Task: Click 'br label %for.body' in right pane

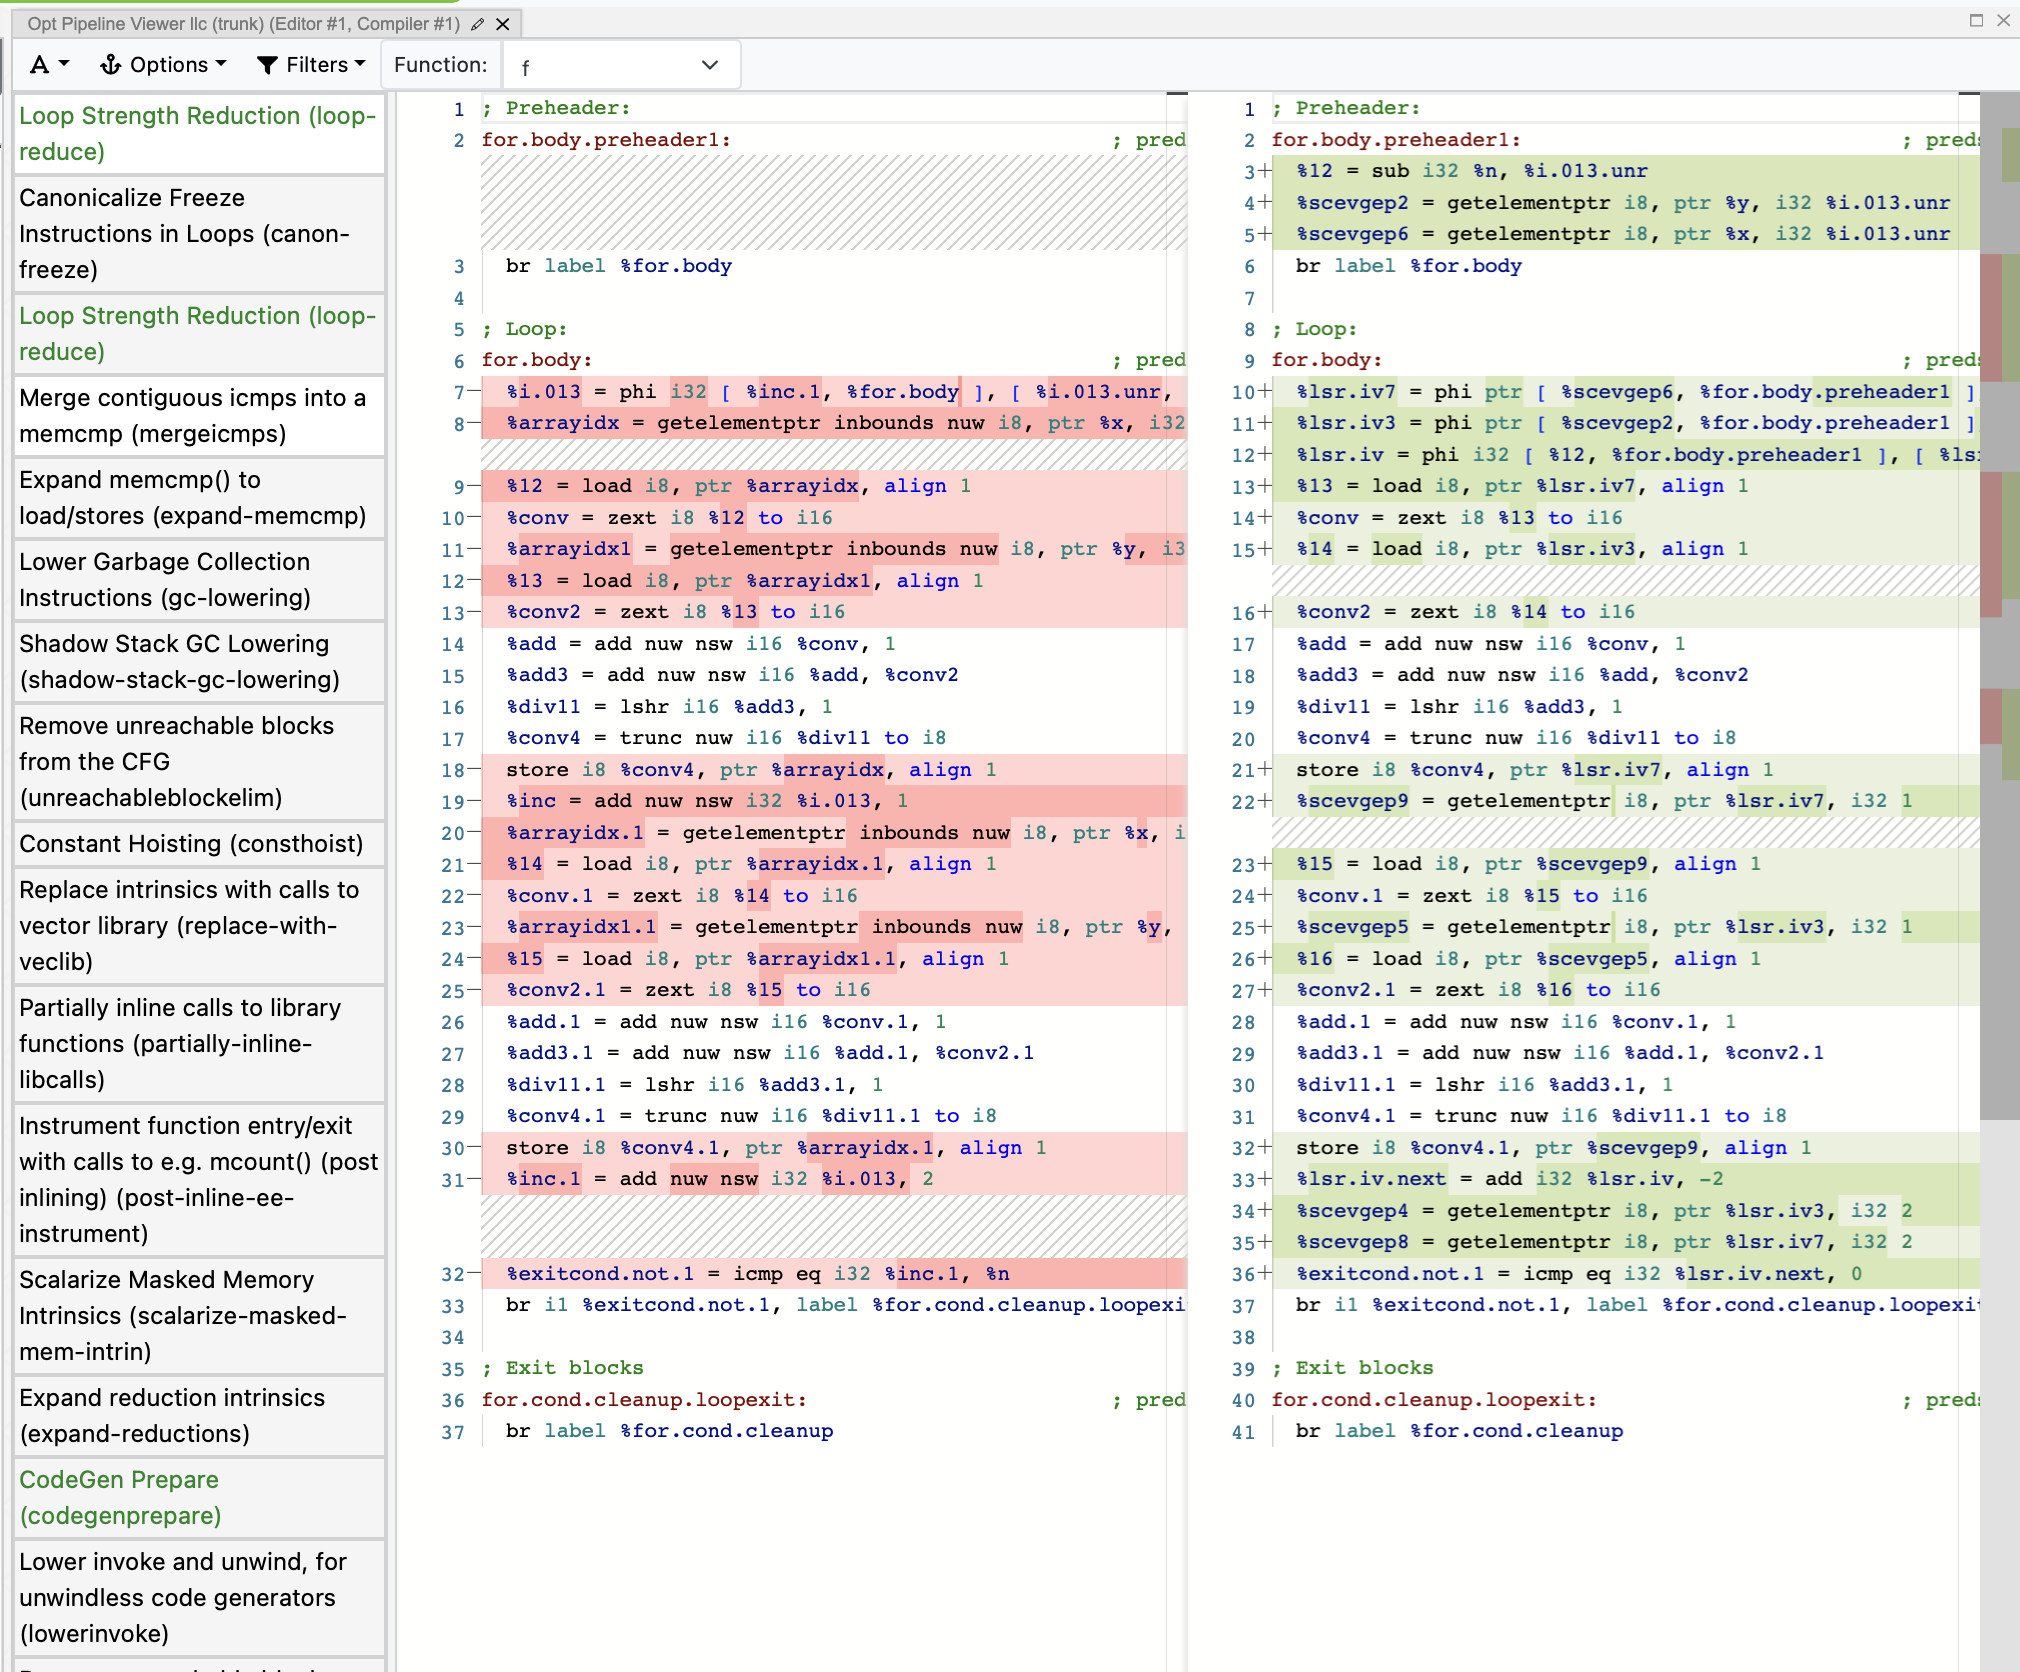Action: tap(1409, 266)
